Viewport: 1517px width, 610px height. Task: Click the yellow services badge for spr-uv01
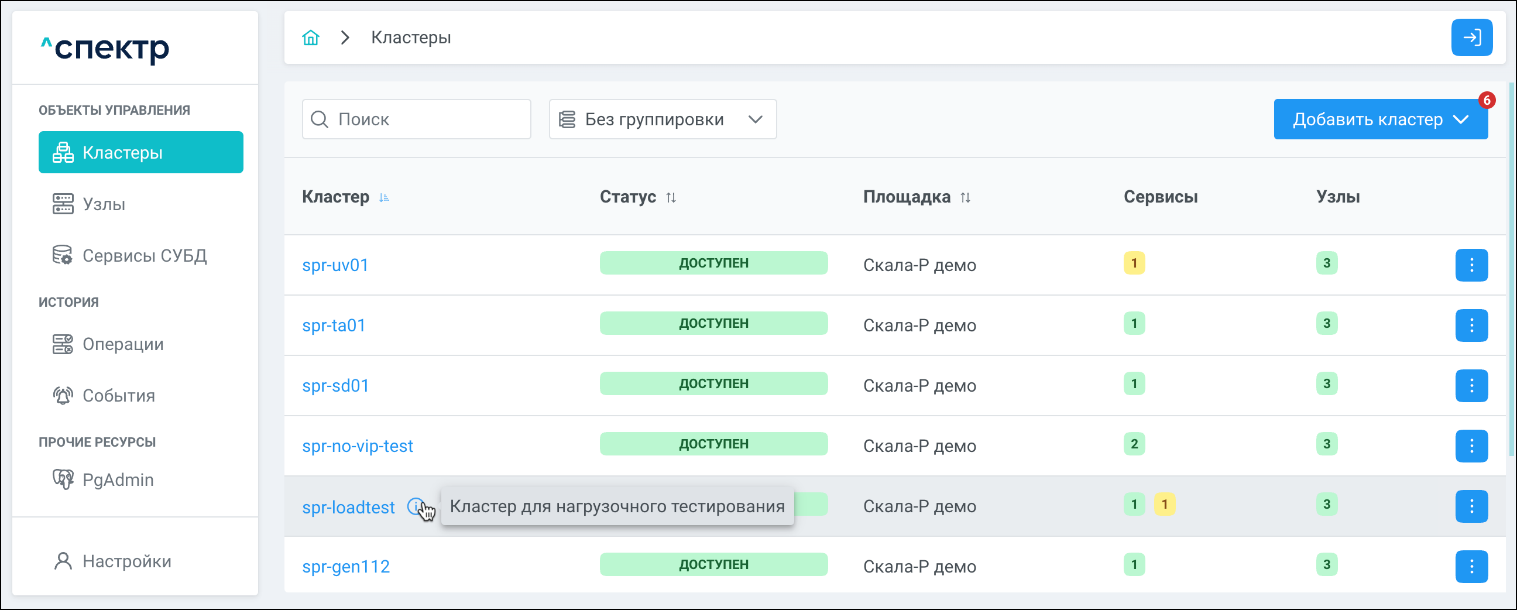pyautogui.click(x=1134, y=264)
